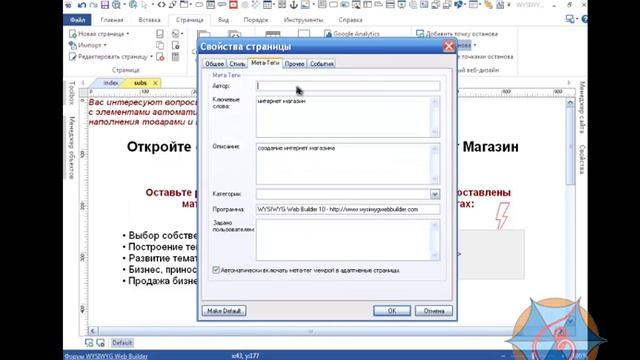640x360 pixels.
Task: Click the Default breakpoint button at the bottom
Action: point(122,343)
